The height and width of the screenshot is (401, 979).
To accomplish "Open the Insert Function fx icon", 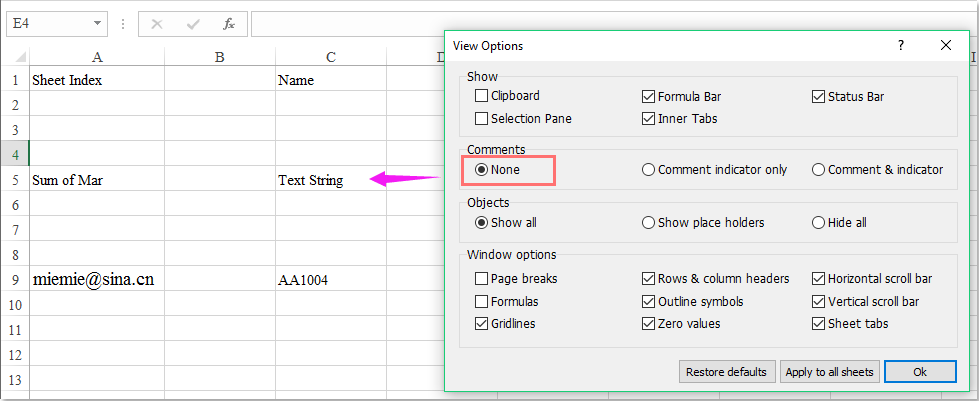I will tap(229, 23).
